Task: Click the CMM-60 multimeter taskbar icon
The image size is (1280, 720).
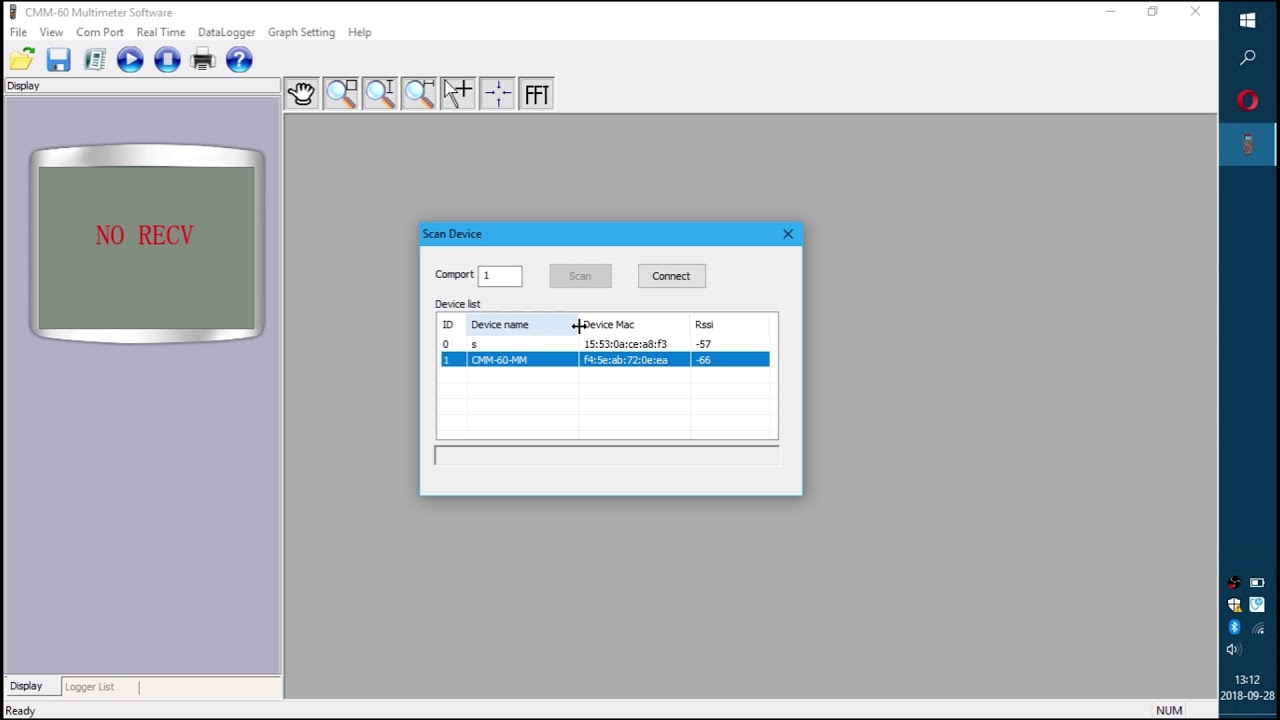Action: [1248, 145]
